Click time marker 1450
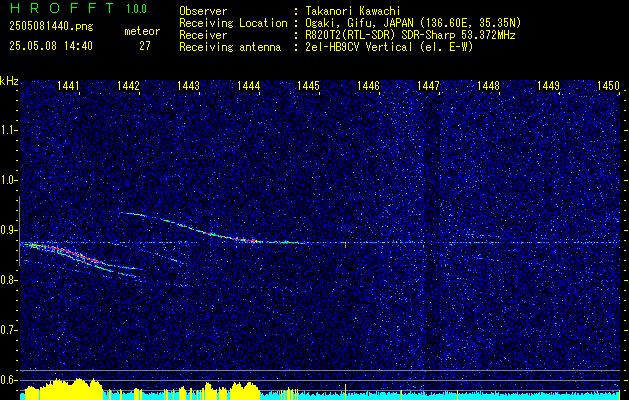629x400 pixels. point(609,85)
